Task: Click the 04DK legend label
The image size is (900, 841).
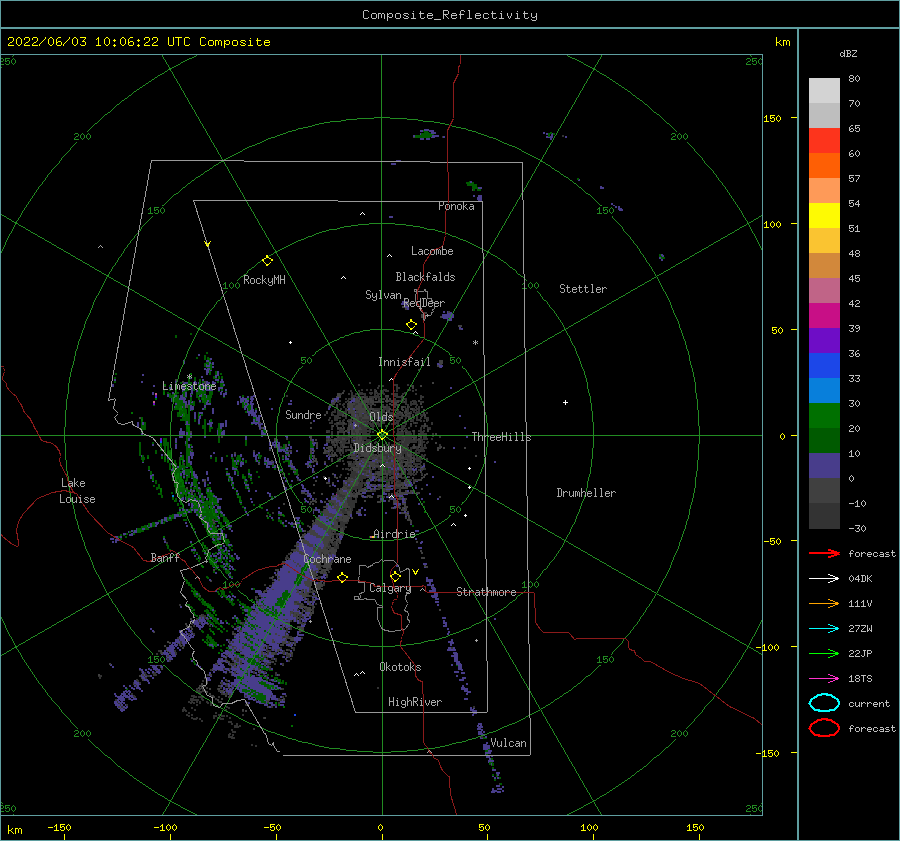Action: coord(860,579)
